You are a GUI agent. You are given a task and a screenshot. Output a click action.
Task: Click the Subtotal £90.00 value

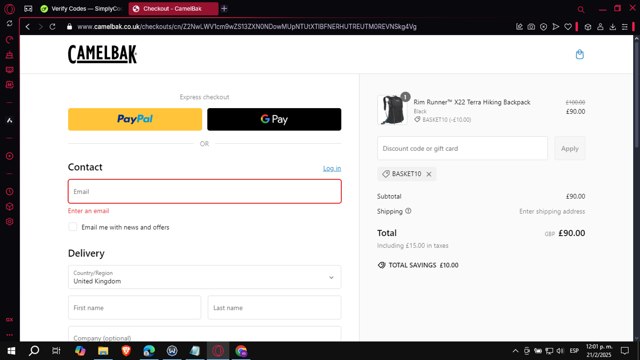click(575, 196)
